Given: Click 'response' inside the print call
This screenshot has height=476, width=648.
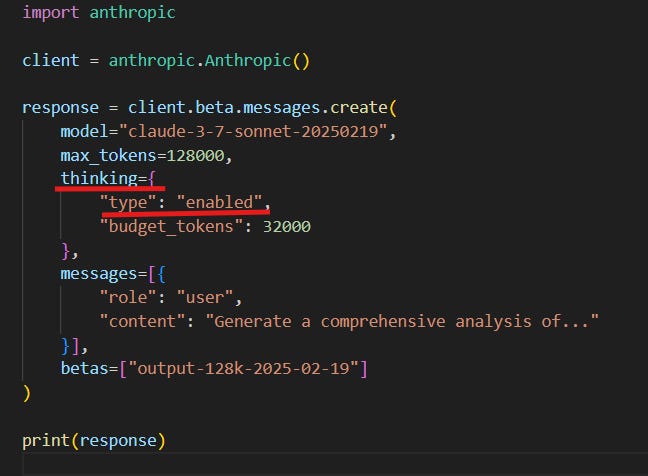Looking at the screenshot, I should (118, 441).
